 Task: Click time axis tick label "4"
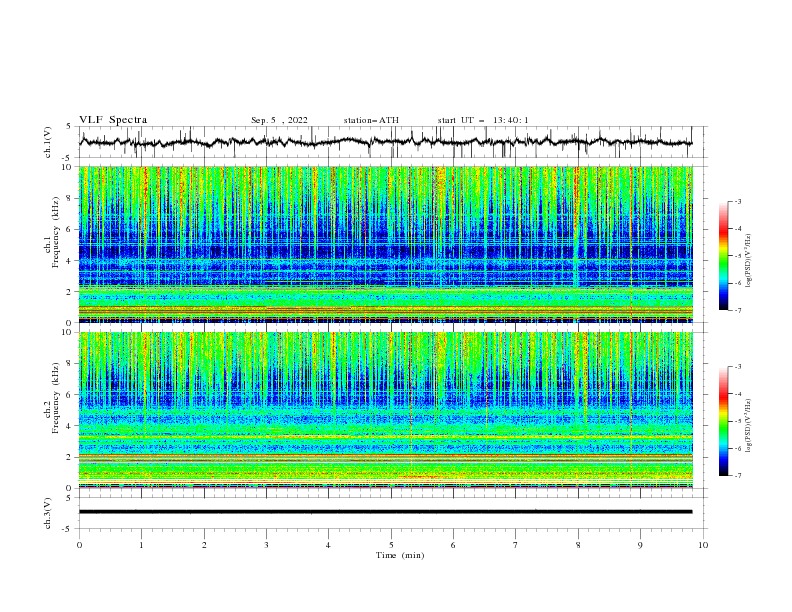[x=329, y=545]
